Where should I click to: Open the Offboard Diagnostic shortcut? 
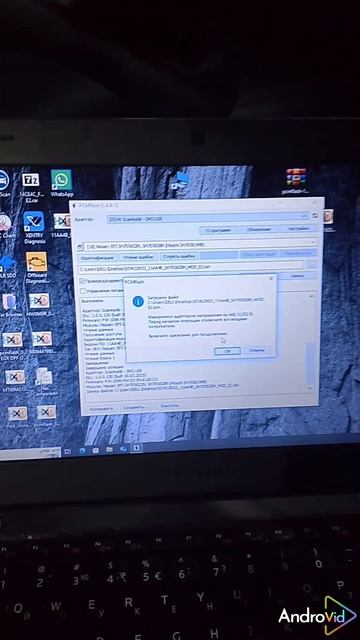[37, 268]
